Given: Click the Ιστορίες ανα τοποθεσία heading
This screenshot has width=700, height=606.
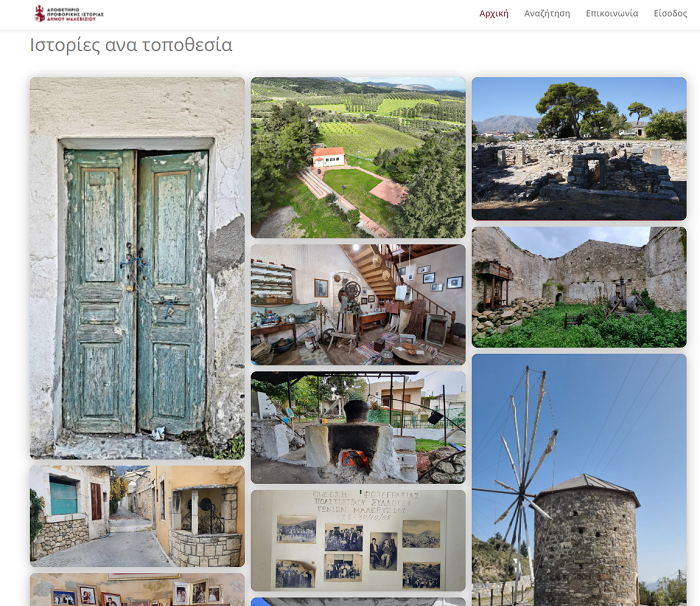Looking at the screenshot, I should (131, 45).
